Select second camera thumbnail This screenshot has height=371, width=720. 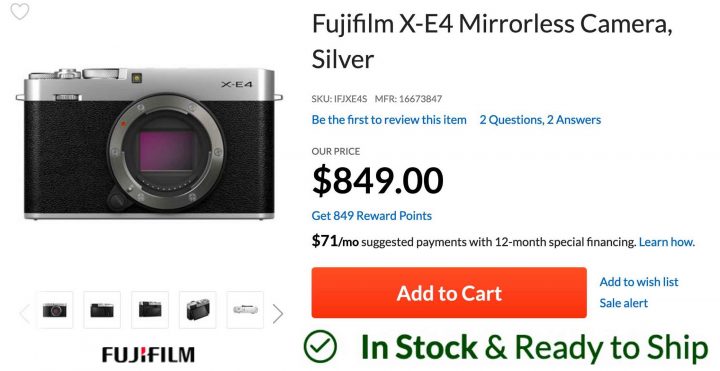tap(102, 310)
